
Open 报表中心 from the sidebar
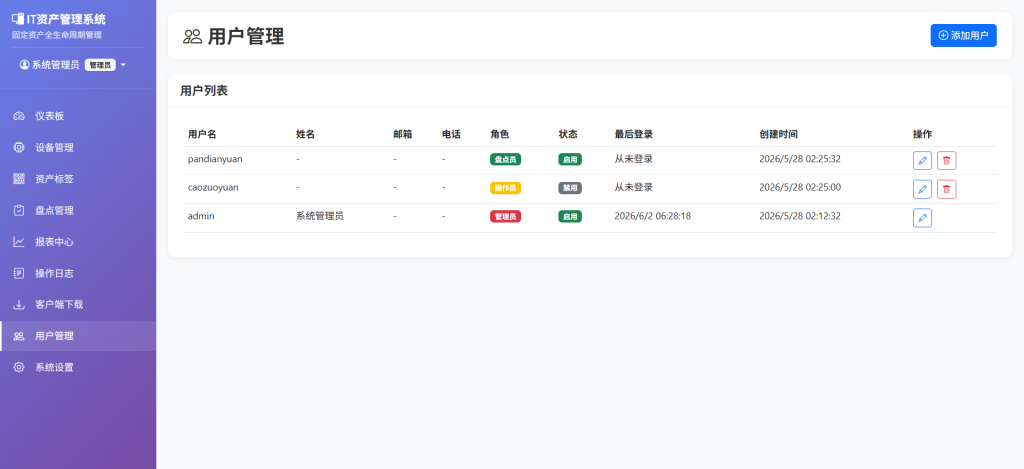click(x=78, y=242)
